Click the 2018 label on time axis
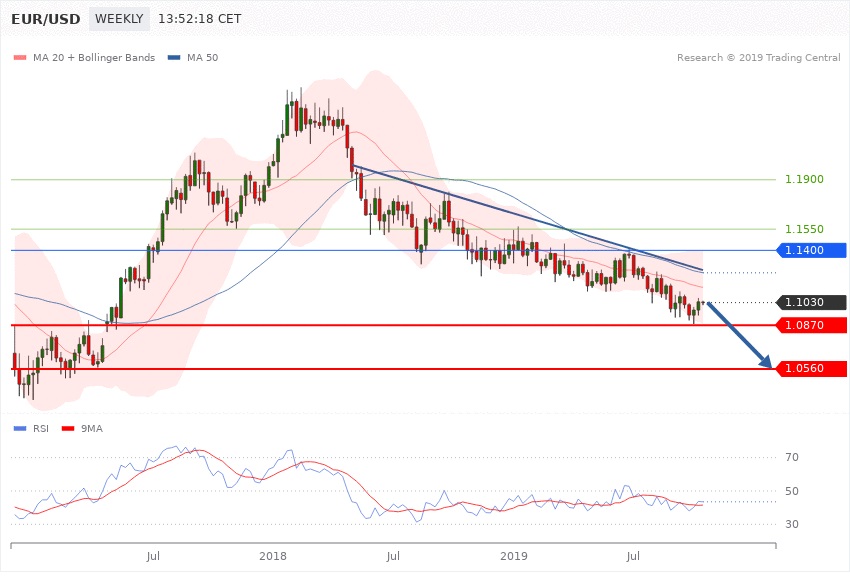The height and width of the screenshot is (576, 850). tap(272, 555)
